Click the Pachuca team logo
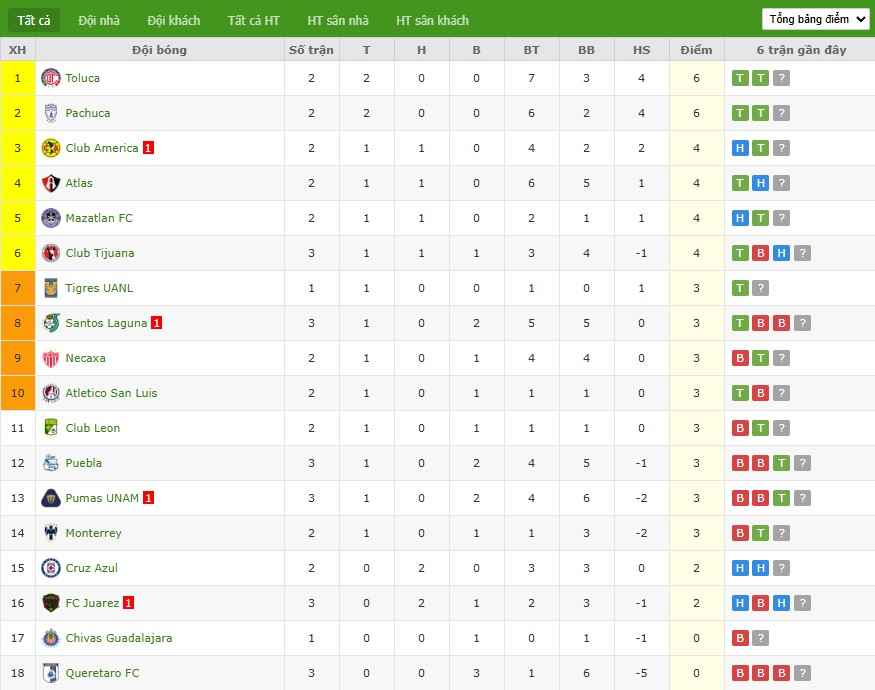Viewport: 875px width, 690px height. tap(51, 113)
